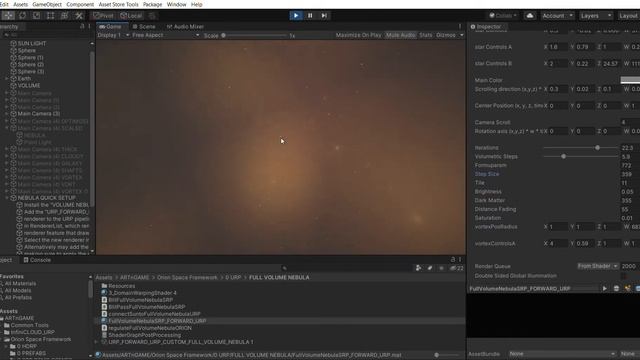Collapse the NEBULA QUICK SETUP group

coord(7,198)
